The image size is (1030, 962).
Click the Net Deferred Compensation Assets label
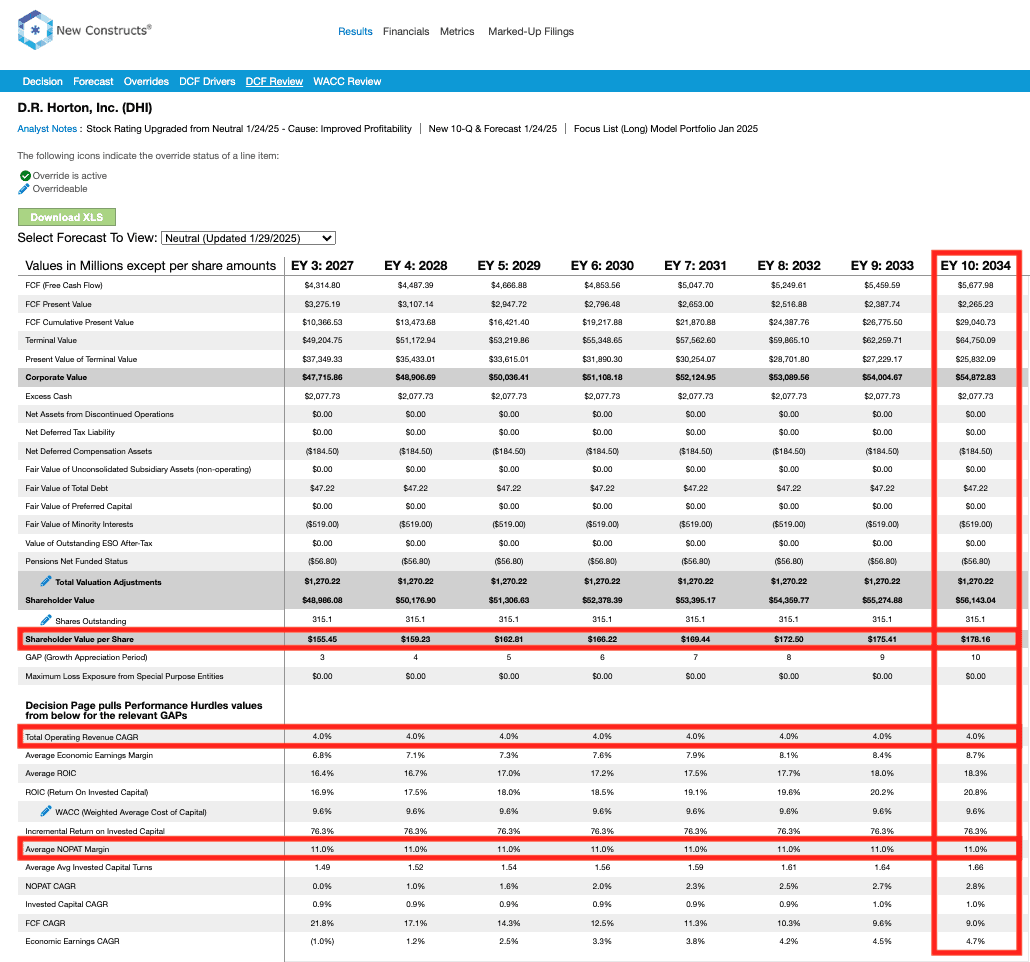[89, 451]
